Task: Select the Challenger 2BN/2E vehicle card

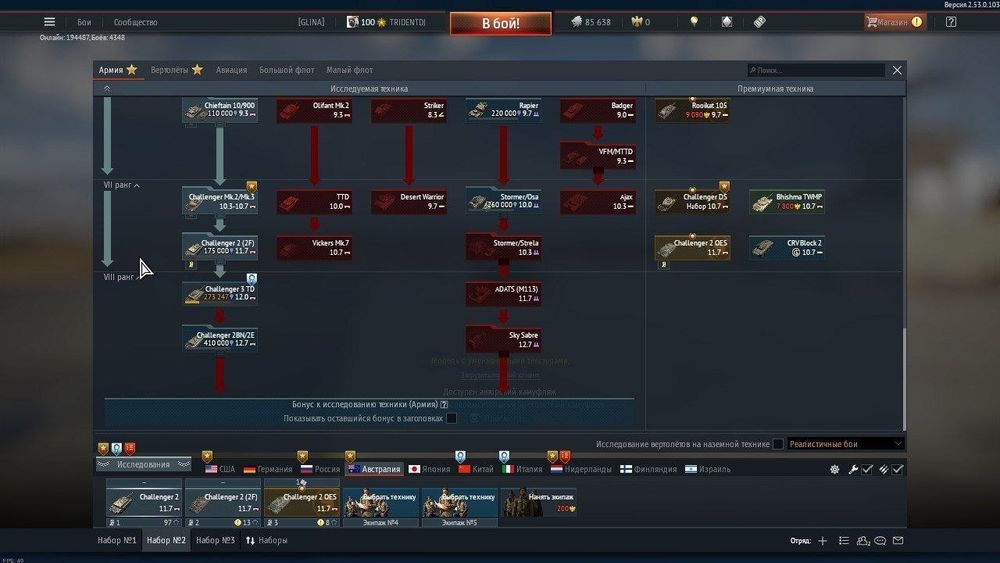Action: pos(220,339)
